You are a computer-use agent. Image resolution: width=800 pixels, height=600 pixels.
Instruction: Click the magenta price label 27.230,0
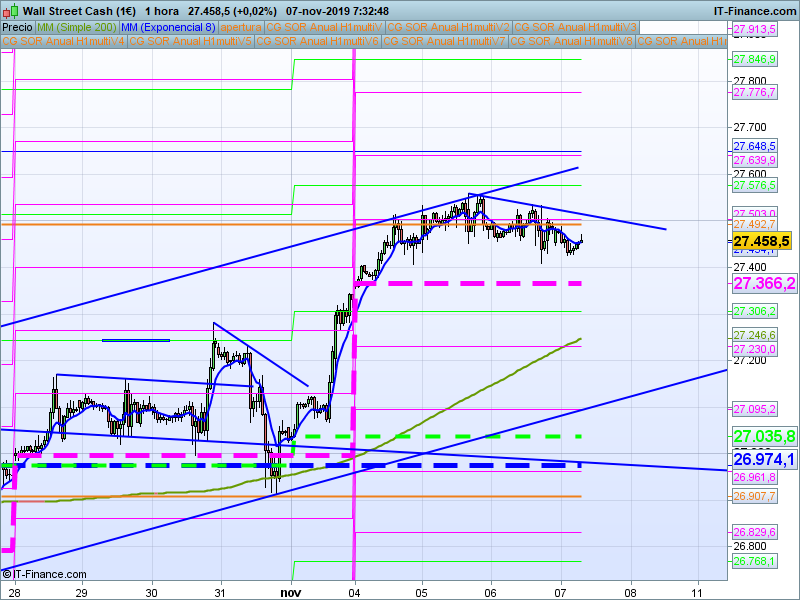point(754,349)
